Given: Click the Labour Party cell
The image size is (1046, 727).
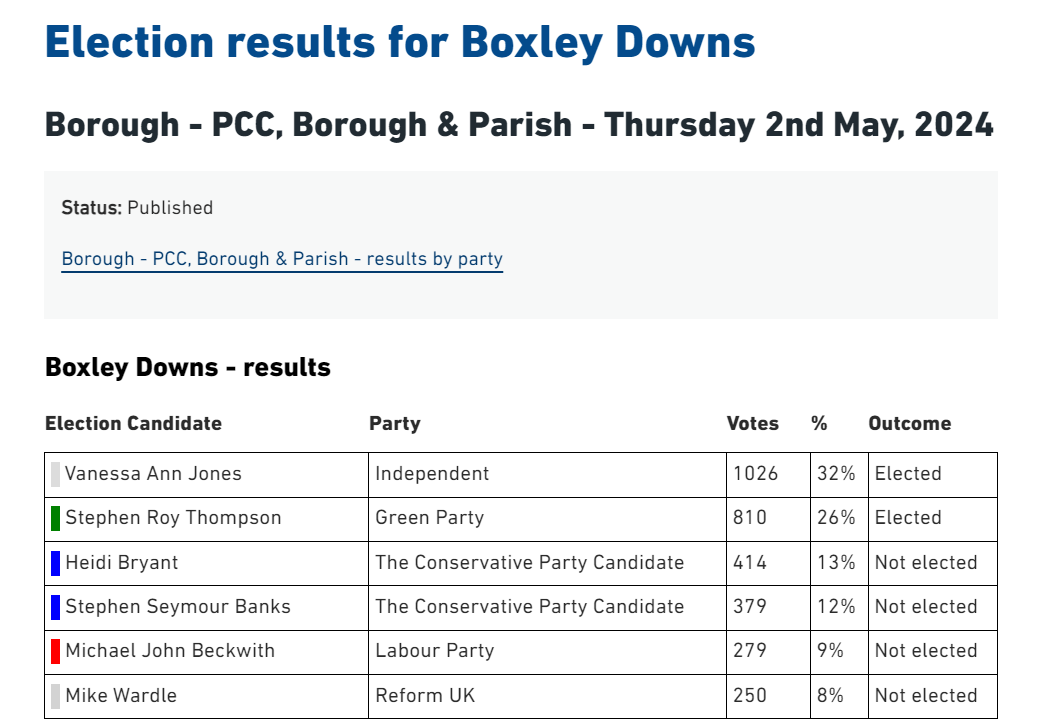Looking at the screenshot, I should pos(547,651).
